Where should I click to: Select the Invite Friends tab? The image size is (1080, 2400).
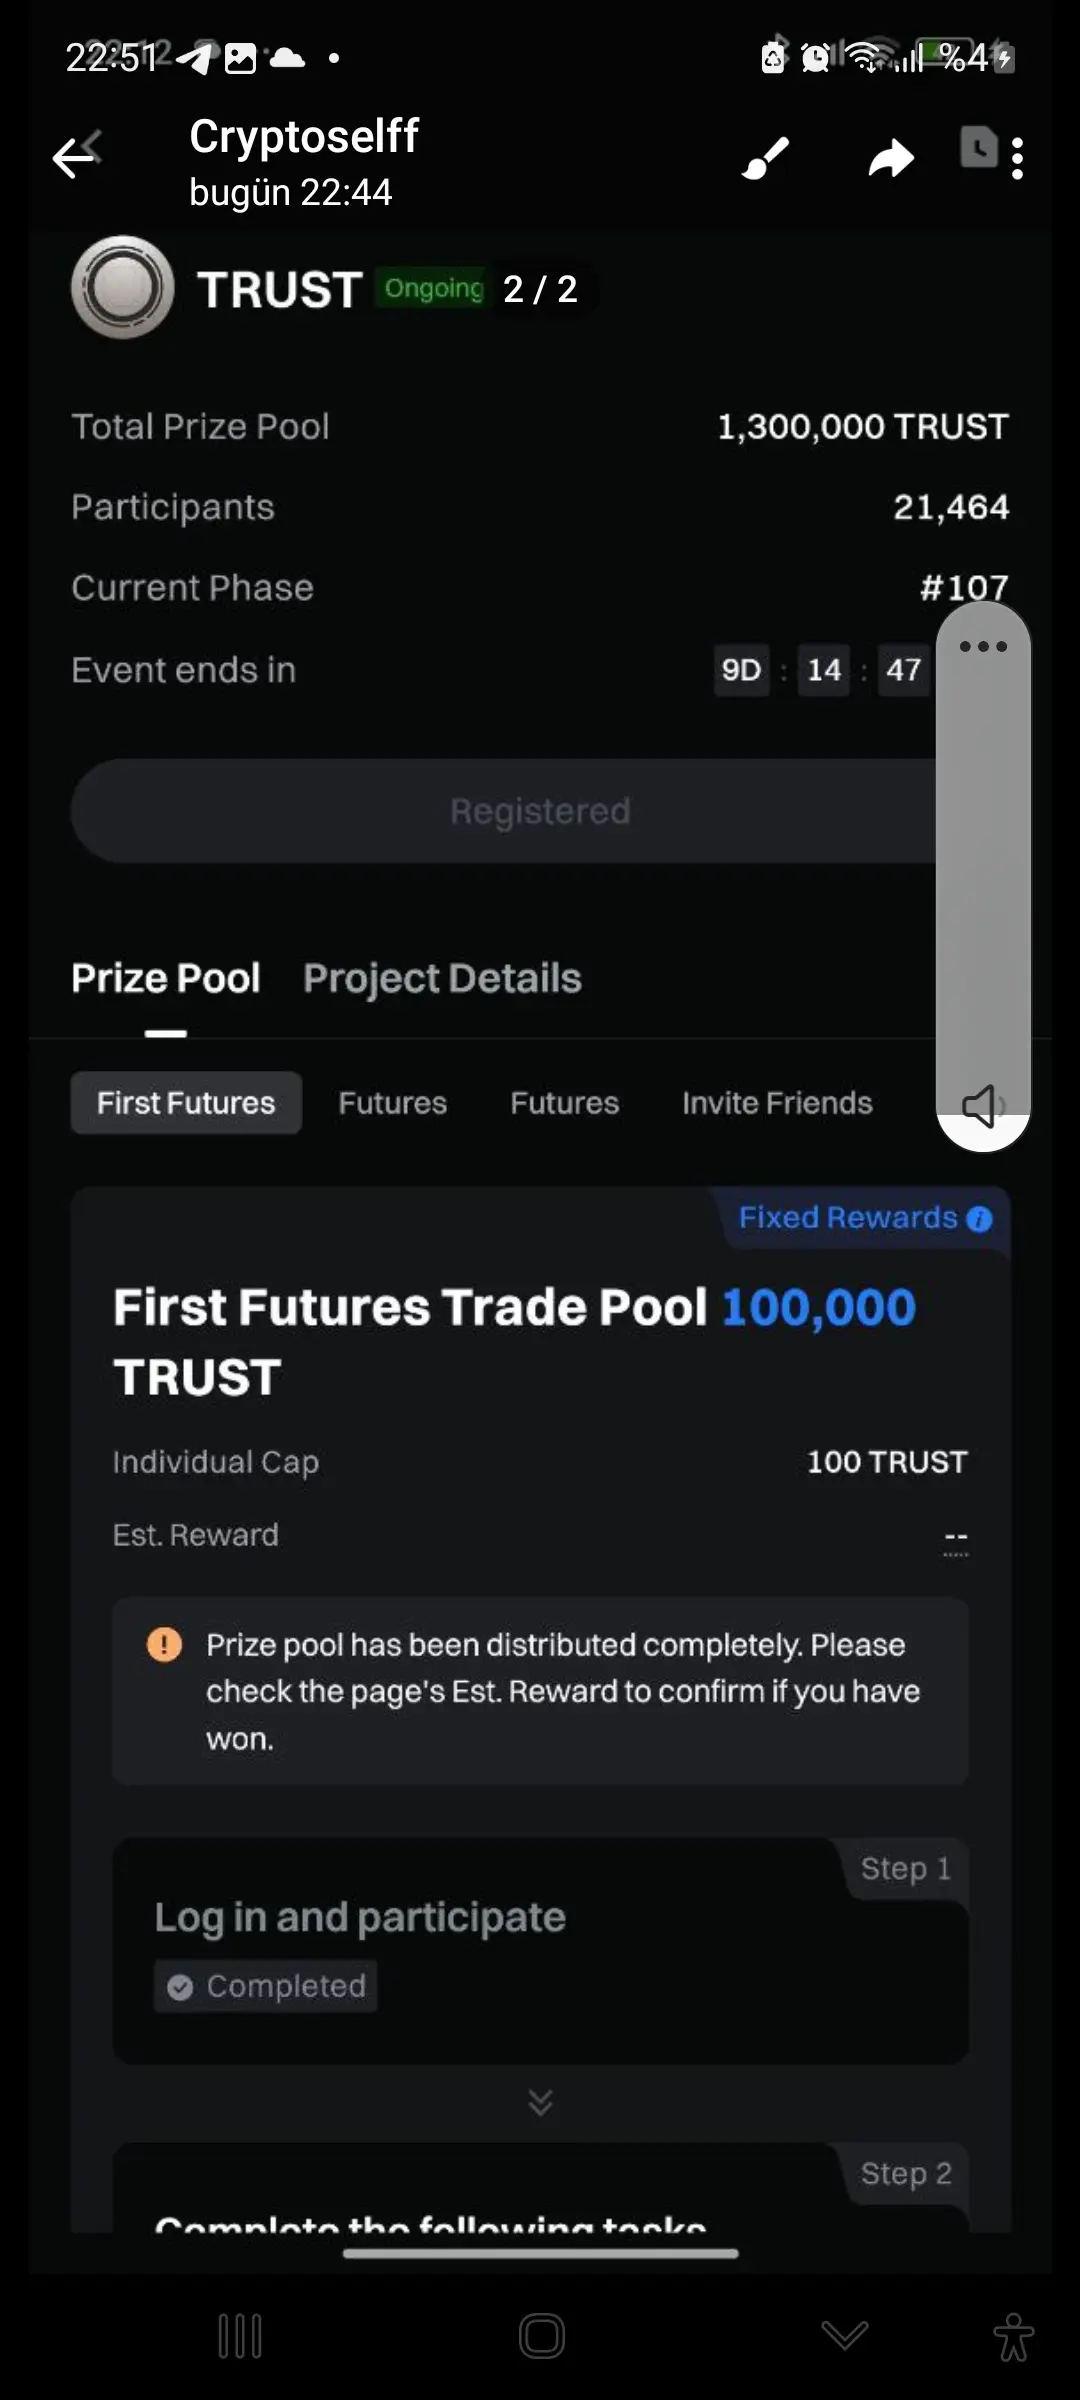[x=777, y=1103]
